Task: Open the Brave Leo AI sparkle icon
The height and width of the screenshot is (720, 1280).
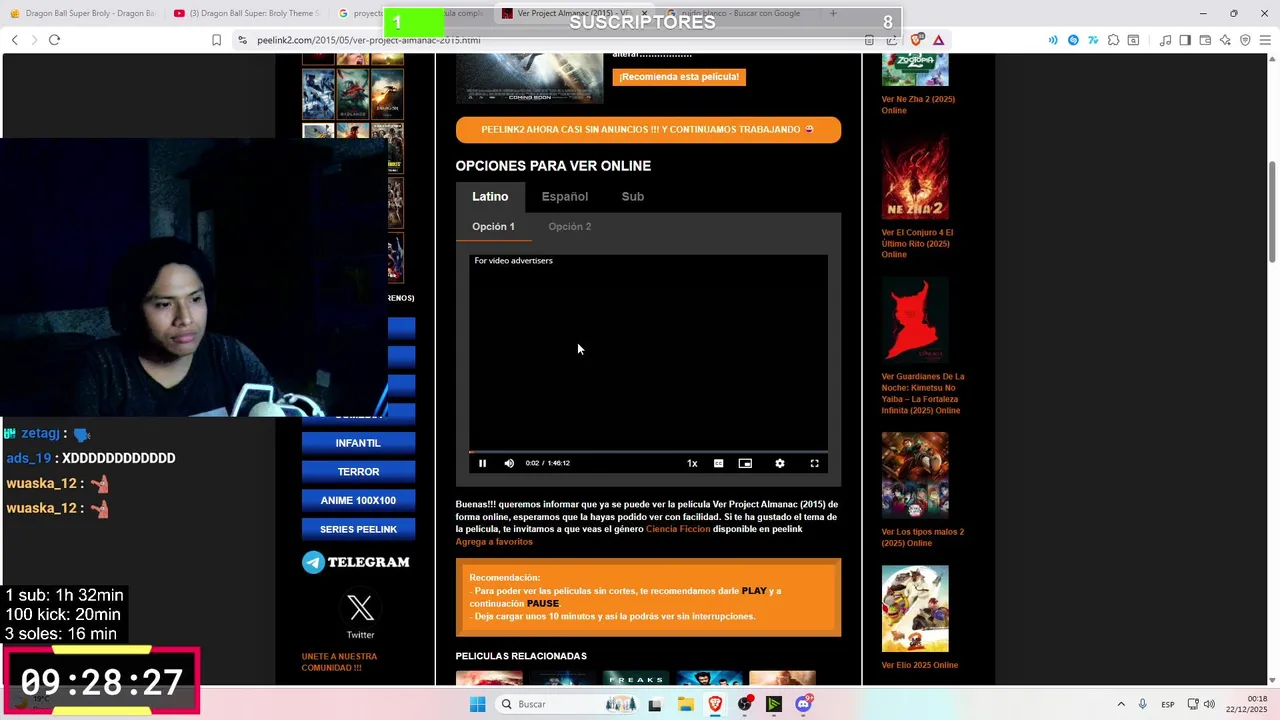Action: [1225, 40]
